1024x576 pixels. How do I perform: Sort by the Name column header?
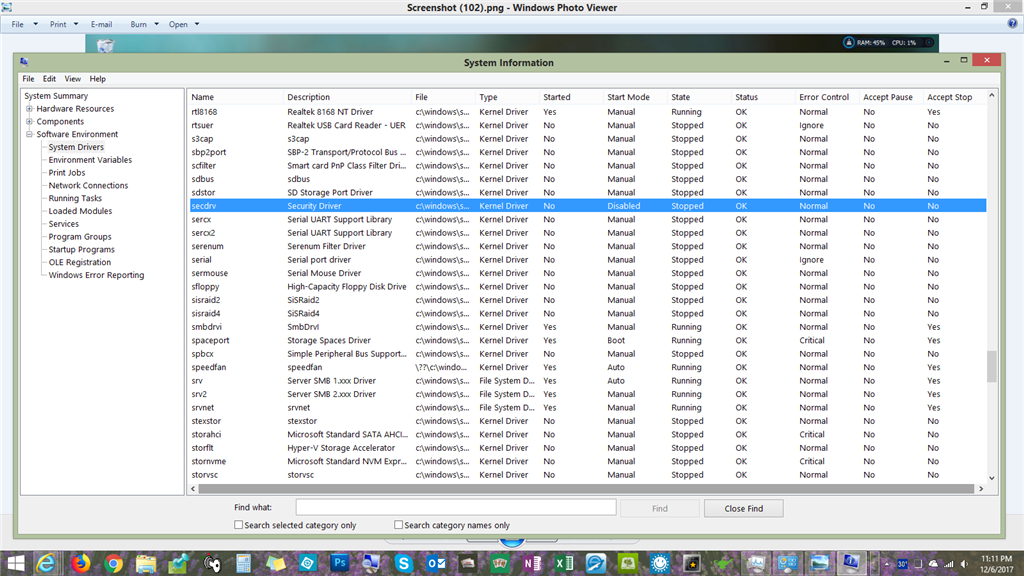point(235,97)
